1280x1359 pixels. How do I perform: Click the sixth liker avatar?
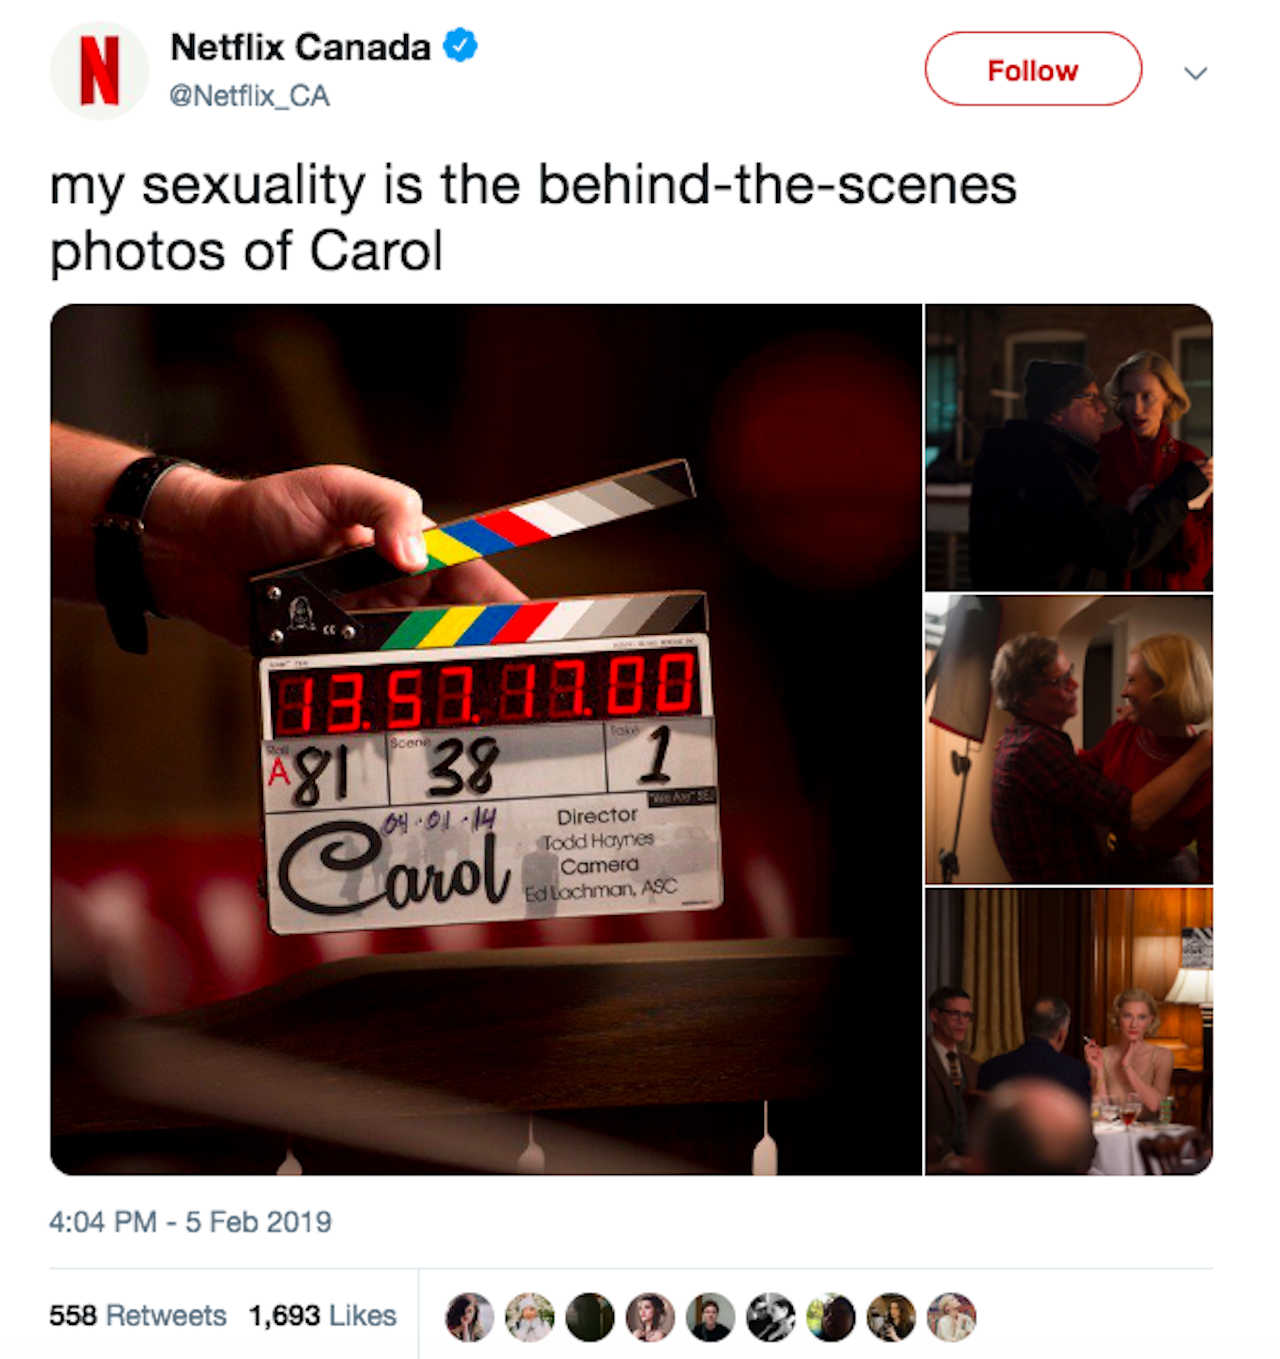coord(771,1317)
